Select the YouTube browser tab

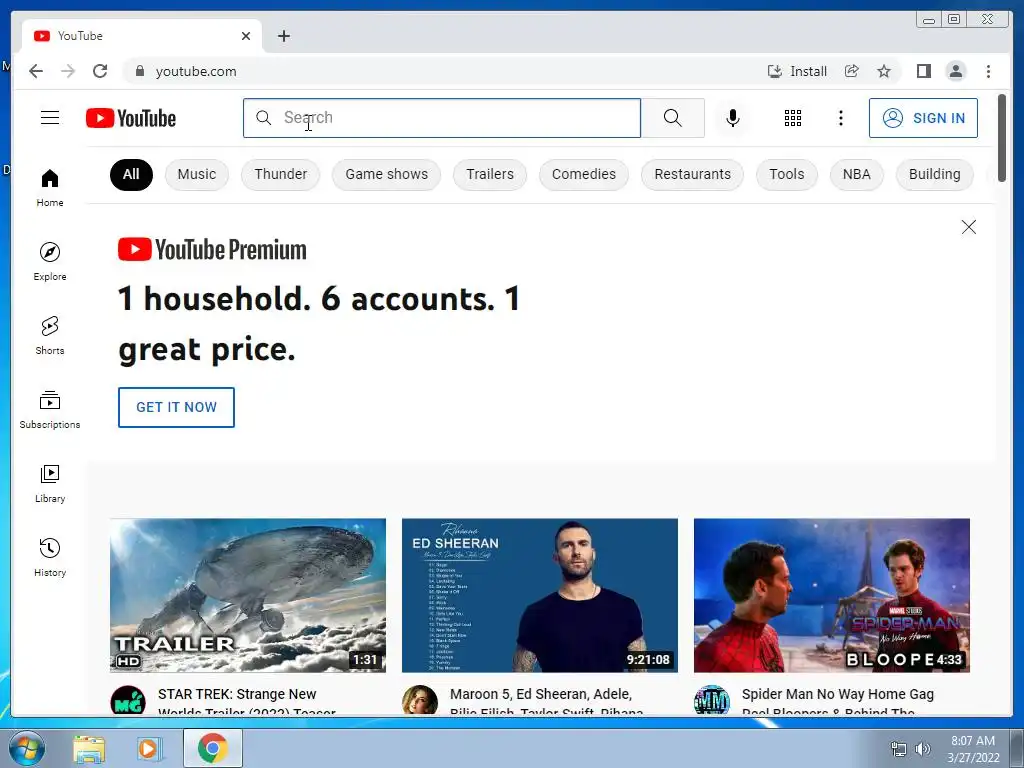pos(142,36)
